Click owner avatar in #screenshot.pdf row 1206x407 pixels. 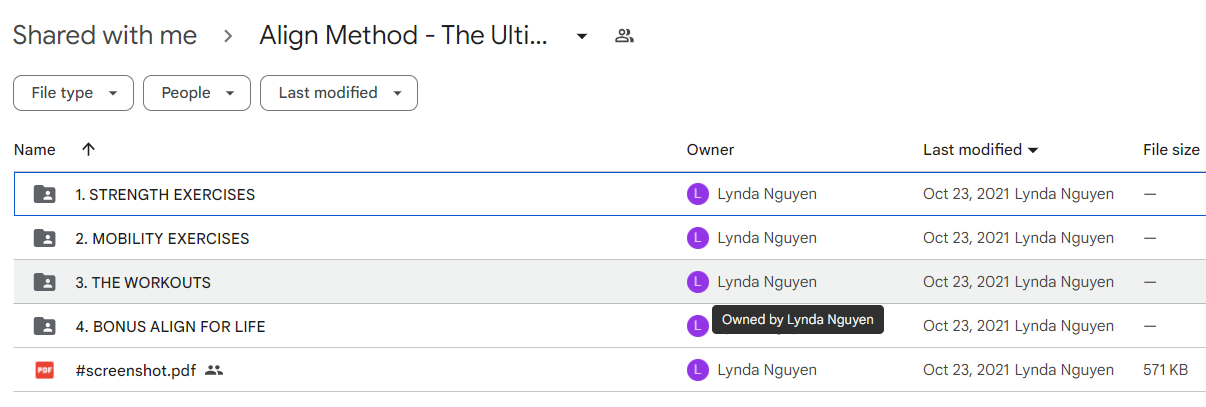[x=698, y=370]
